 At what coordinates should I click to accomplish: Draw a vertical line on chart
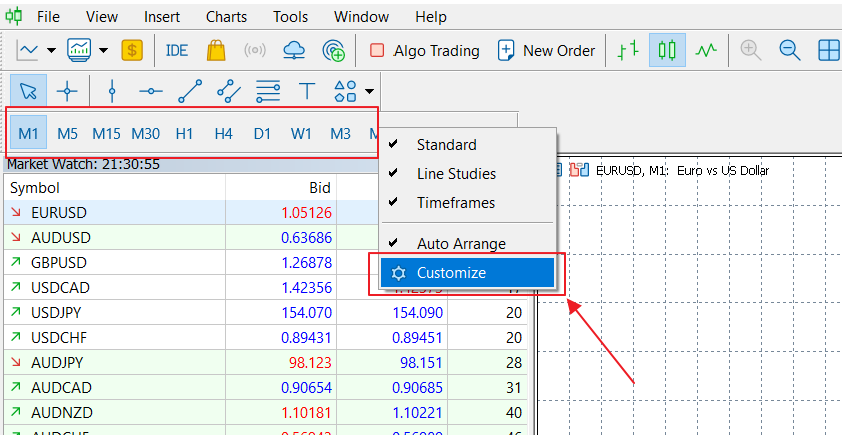[x=111, y=92]
